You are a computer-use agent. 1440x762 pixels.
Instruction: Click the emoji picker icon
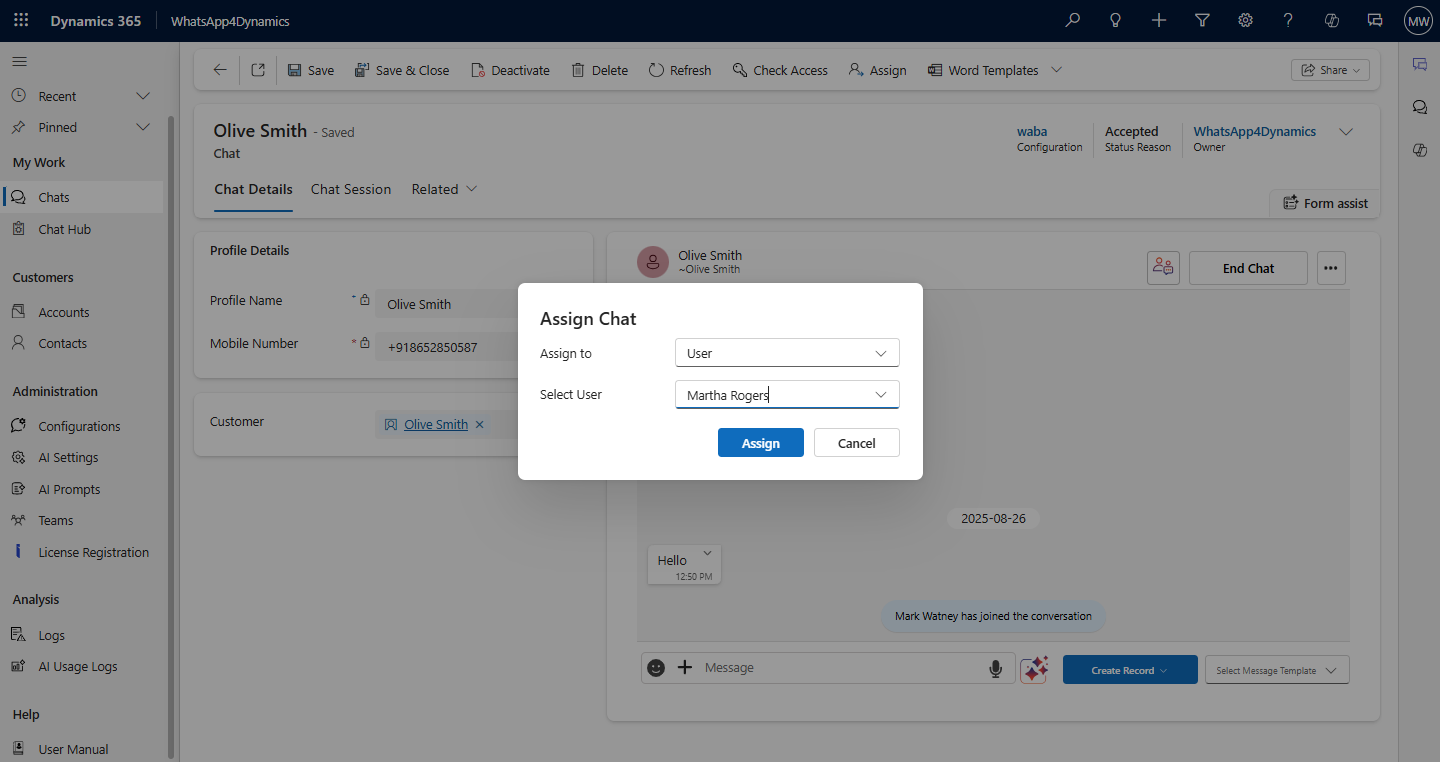[656, 668]
